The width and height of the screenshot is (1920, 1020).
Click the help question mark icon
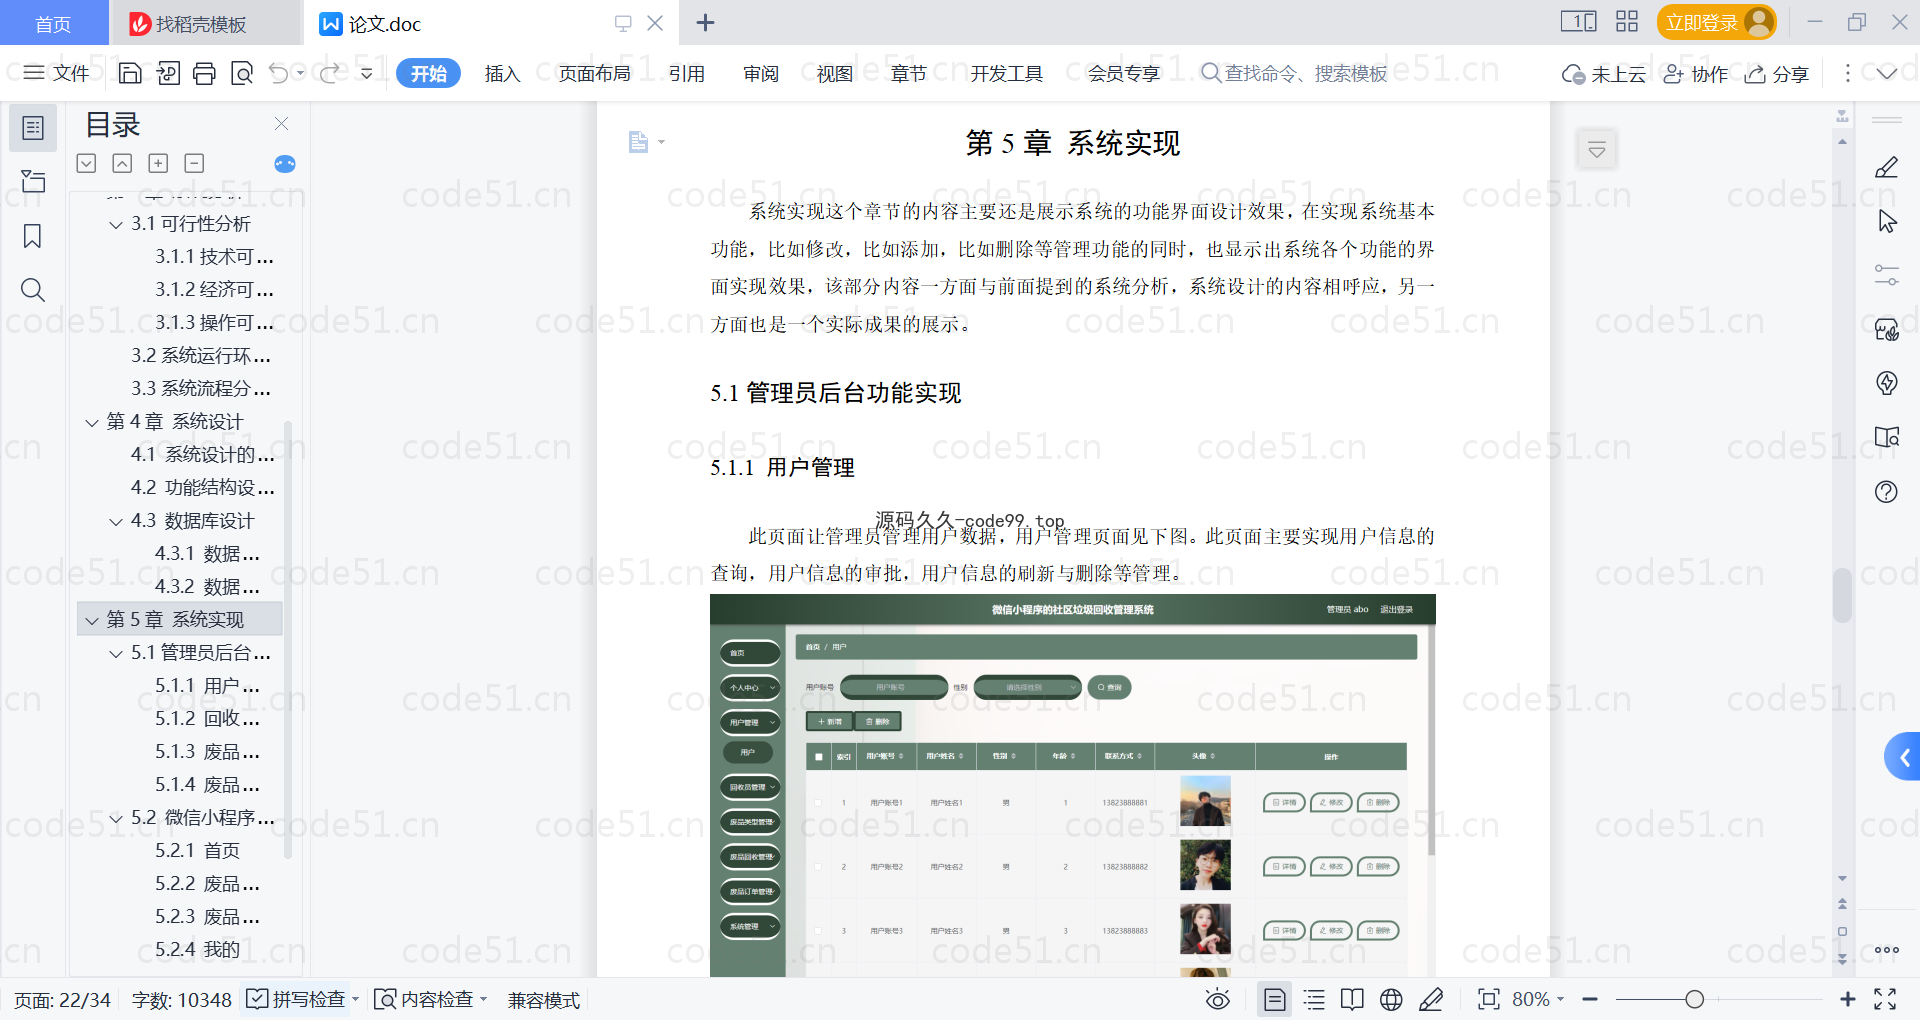point(1886,491)
